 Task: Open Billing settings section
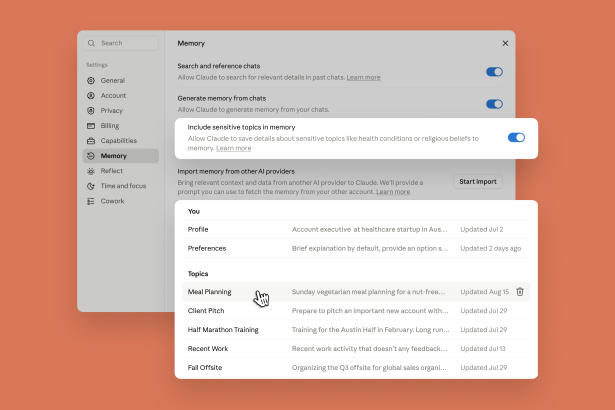pyautogui.click(x=121, y=126)
